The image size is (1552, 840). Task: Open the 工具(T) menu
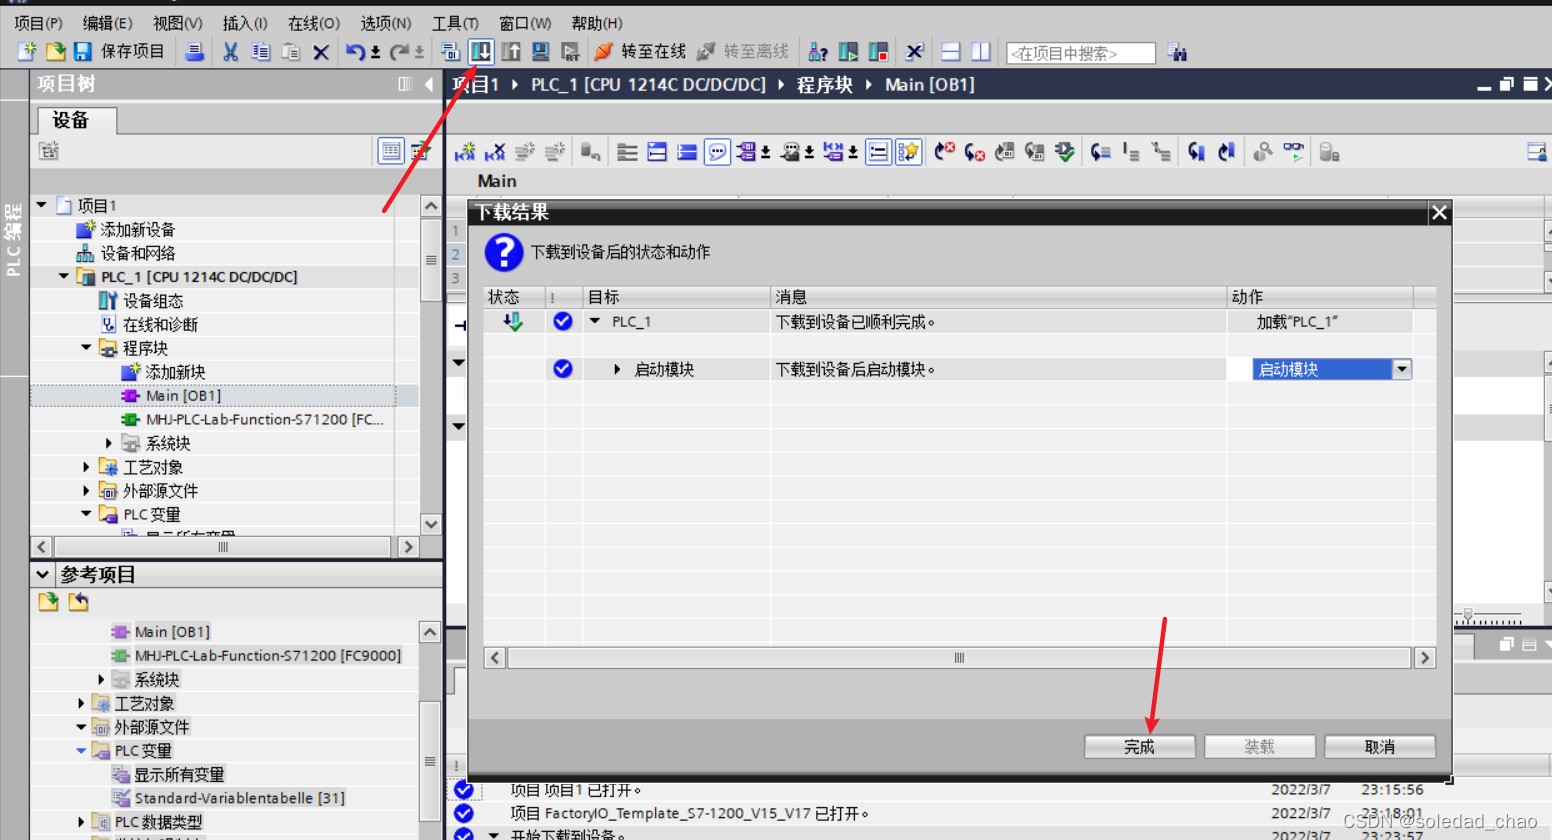455,22
